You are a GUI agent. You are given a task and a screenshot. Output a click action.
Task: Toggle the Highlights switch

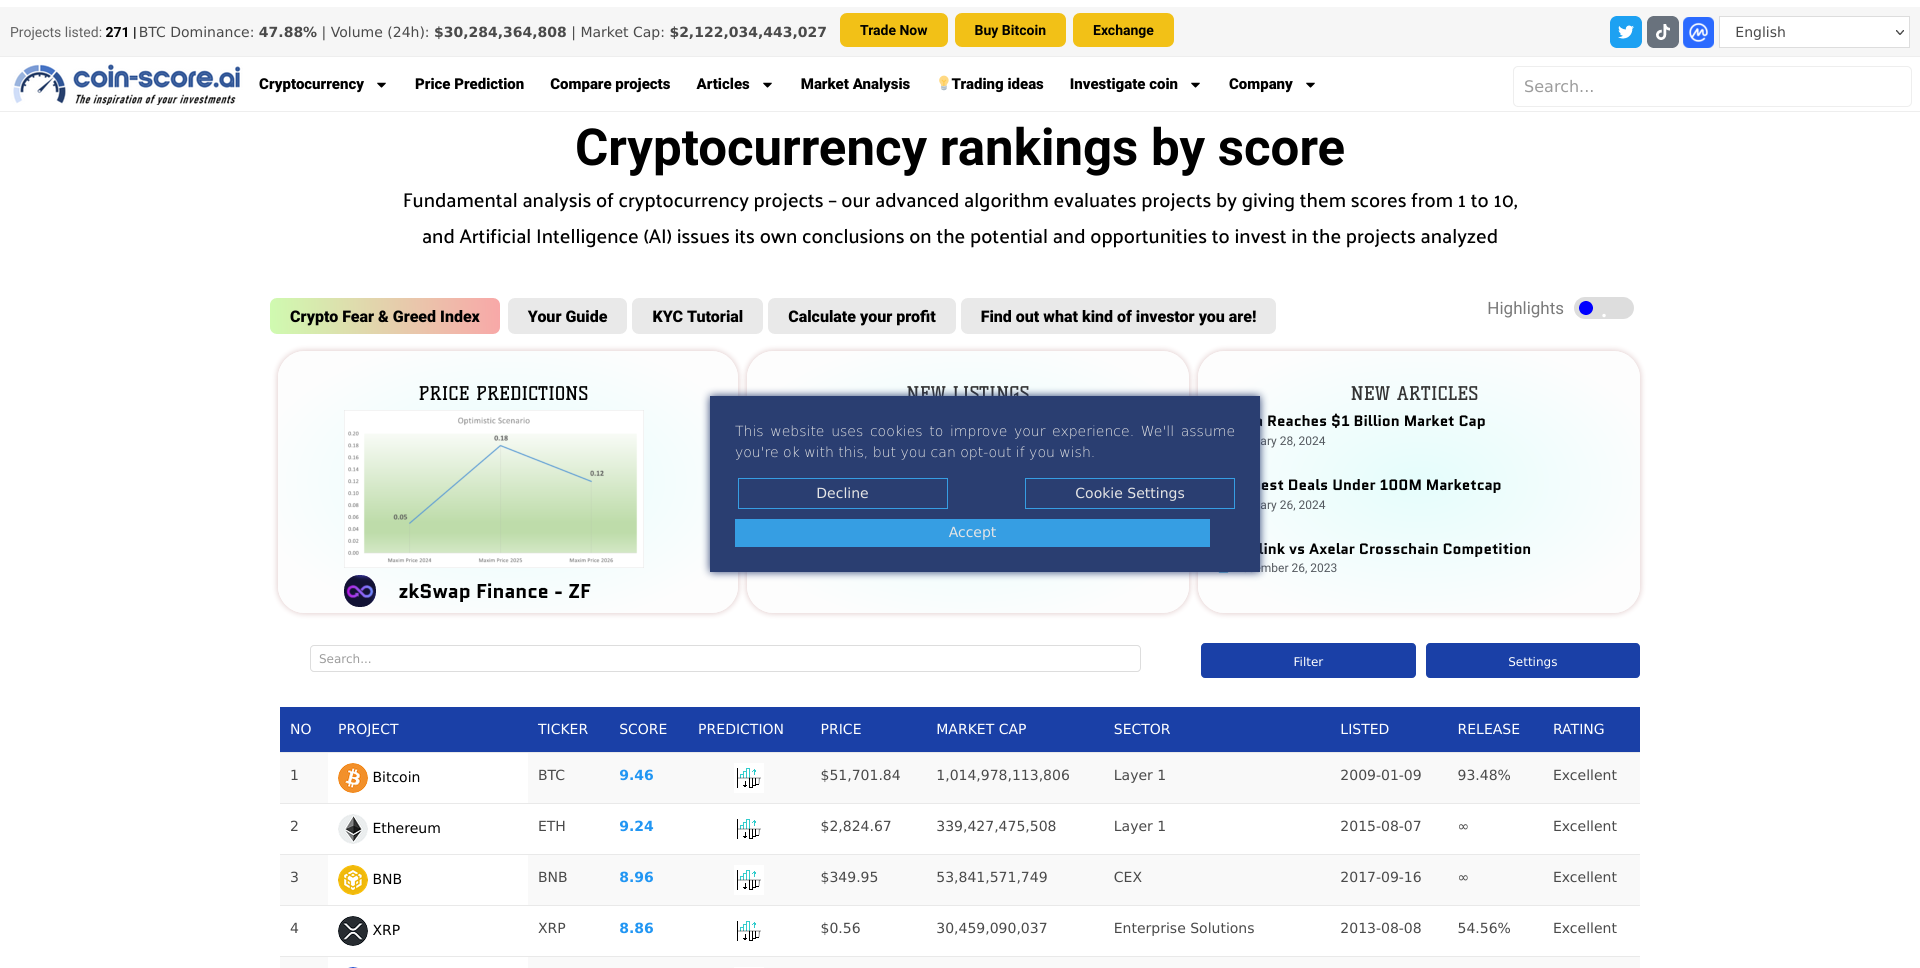click(1603, 308)
